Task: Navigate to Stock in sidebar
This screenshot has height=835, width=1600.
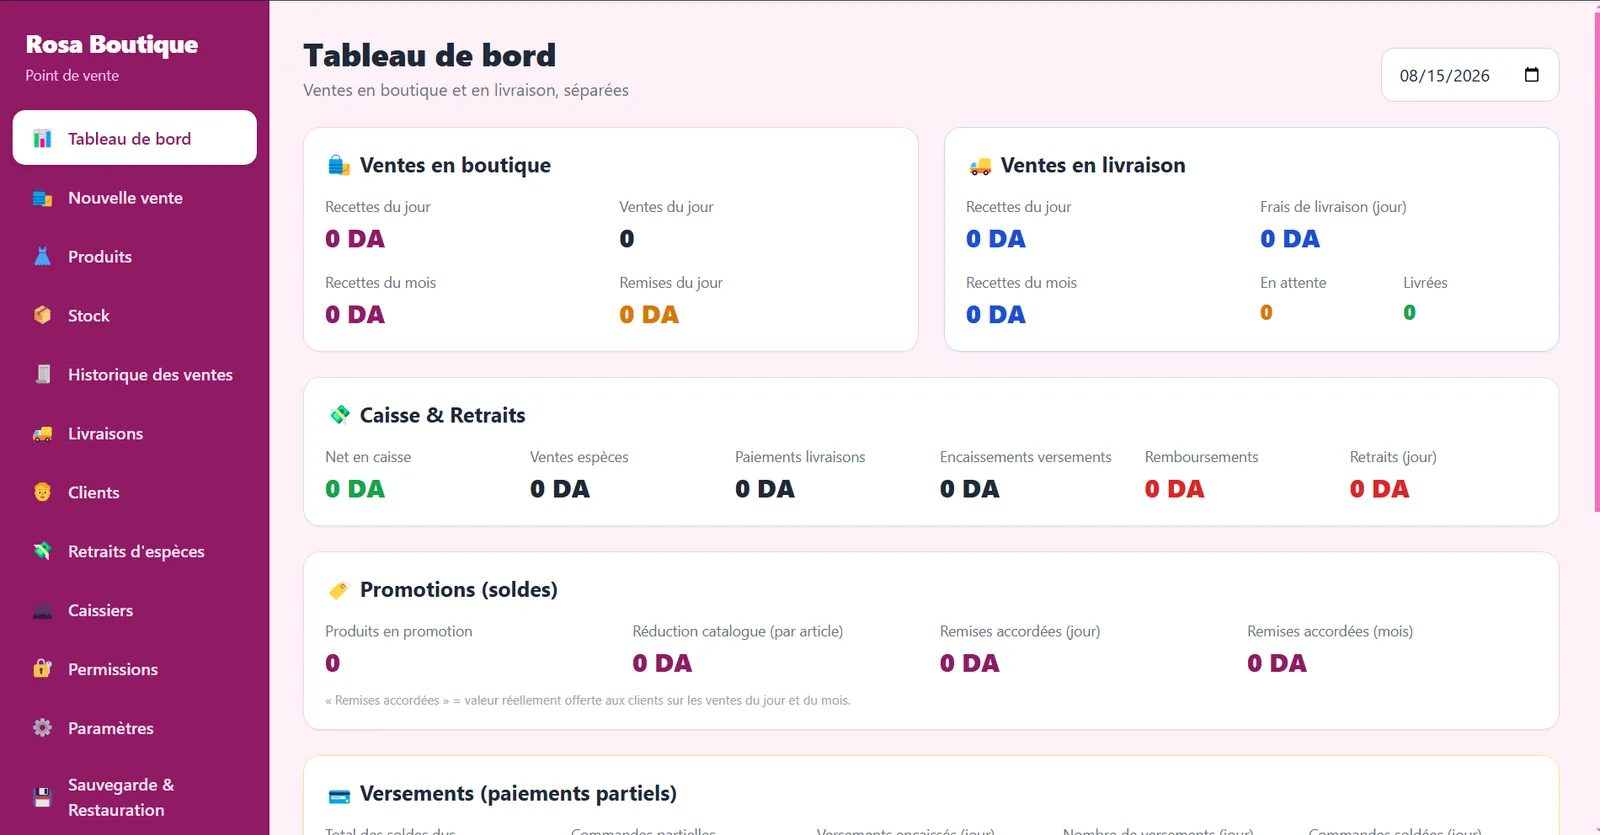Action: click(135, 315)
